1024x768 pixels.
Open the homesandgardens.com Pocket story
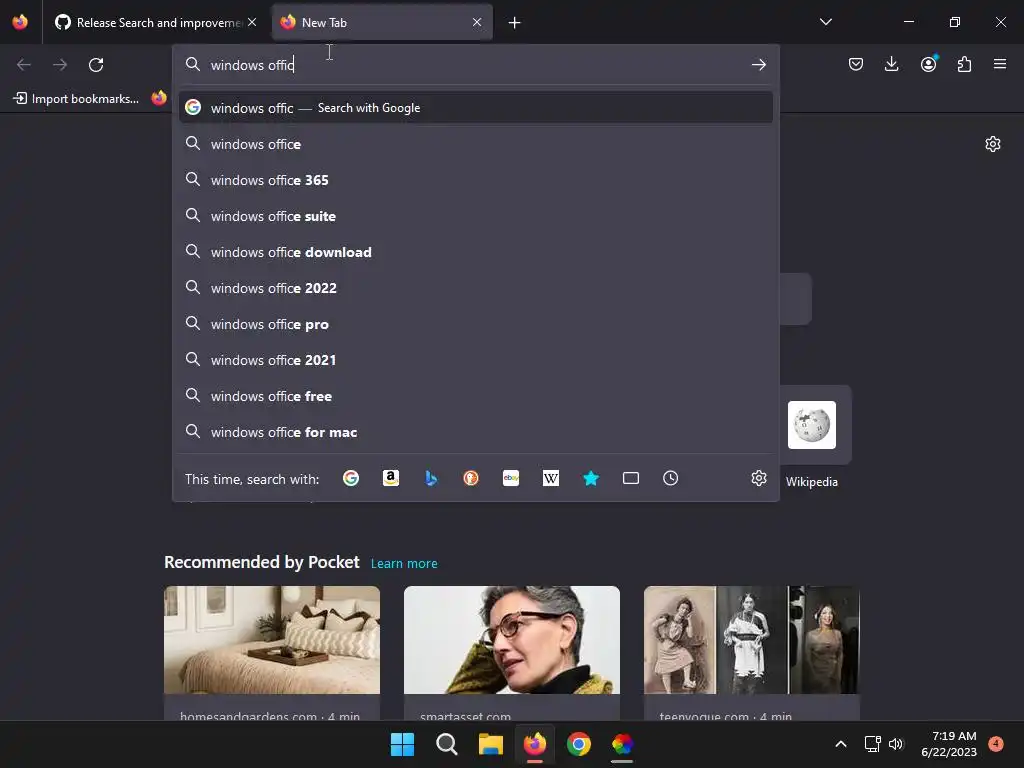272,653
